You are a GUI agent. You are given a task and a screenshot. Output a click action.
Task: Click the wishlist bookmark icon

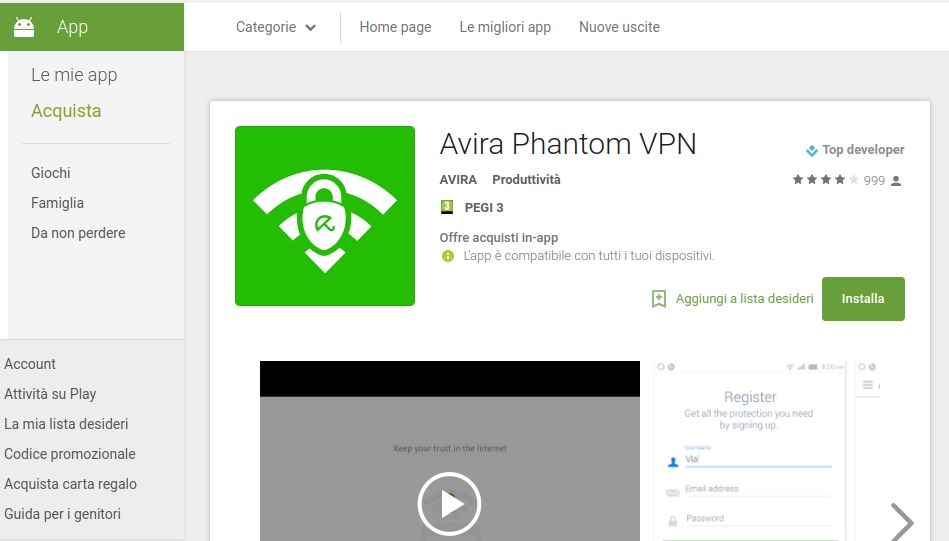[x=658, y=298]
